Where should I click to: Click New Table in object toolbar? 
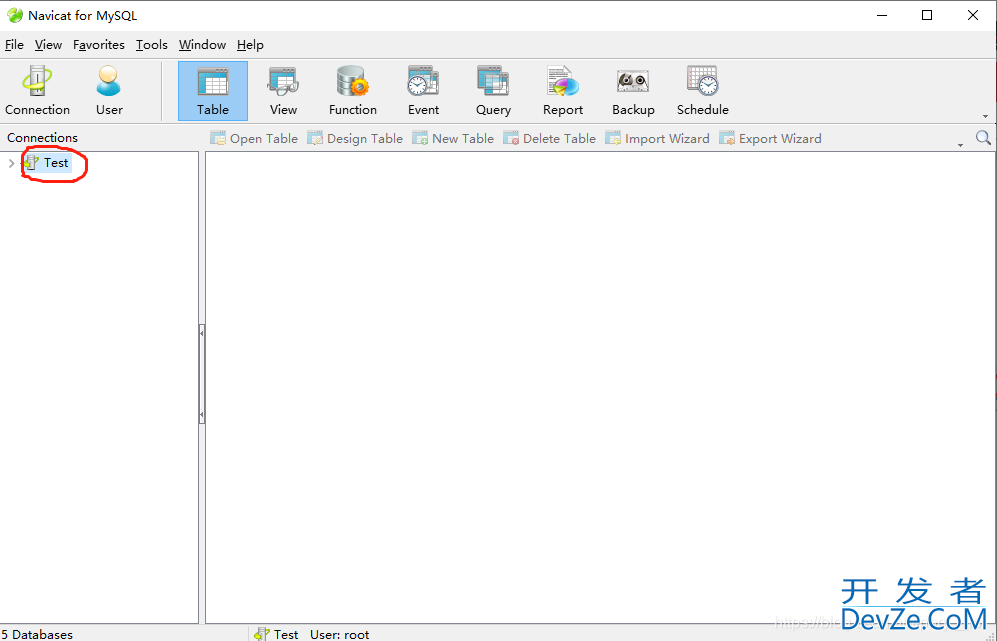(453, 139)
